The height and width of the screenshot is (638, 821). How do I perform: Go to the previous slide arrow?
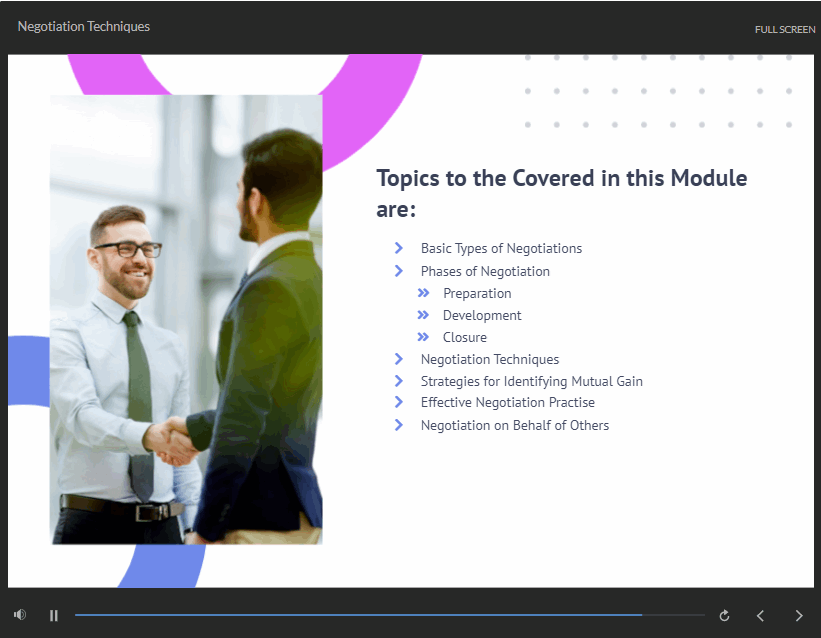click(x=760, y=615)
